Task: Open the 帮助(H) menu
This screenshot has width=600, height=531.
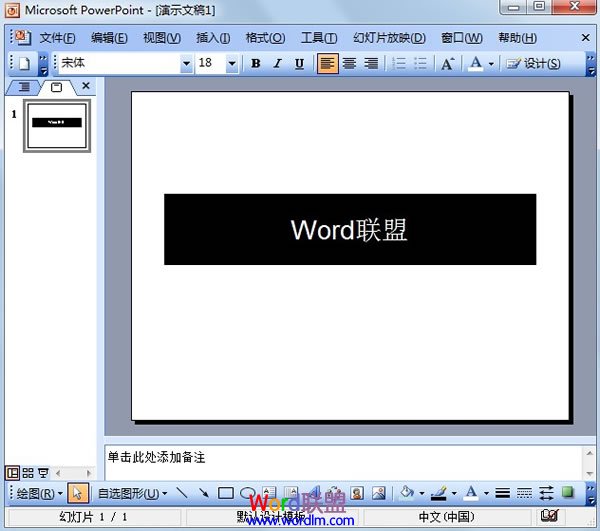Action: [517, 38]
